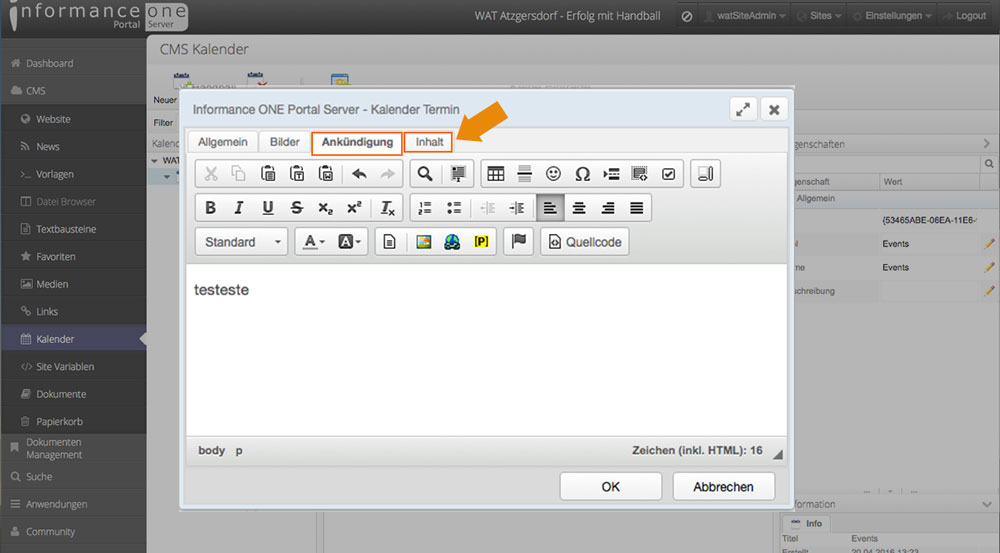Toggle justified text alignment
1000x553 pixels.
636,208
